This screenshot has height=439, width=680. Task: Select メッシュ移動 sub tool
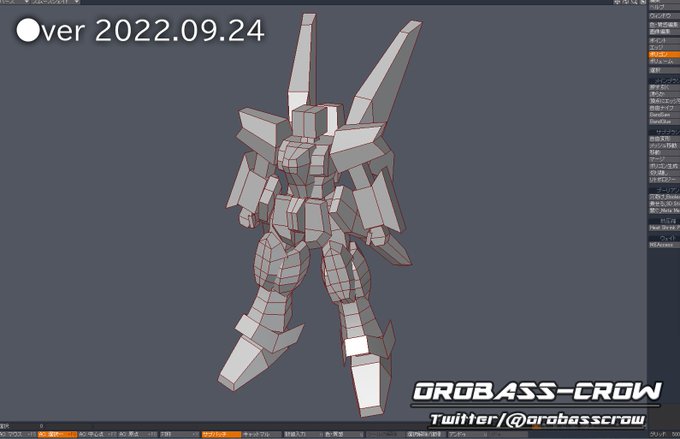(664, 146)
